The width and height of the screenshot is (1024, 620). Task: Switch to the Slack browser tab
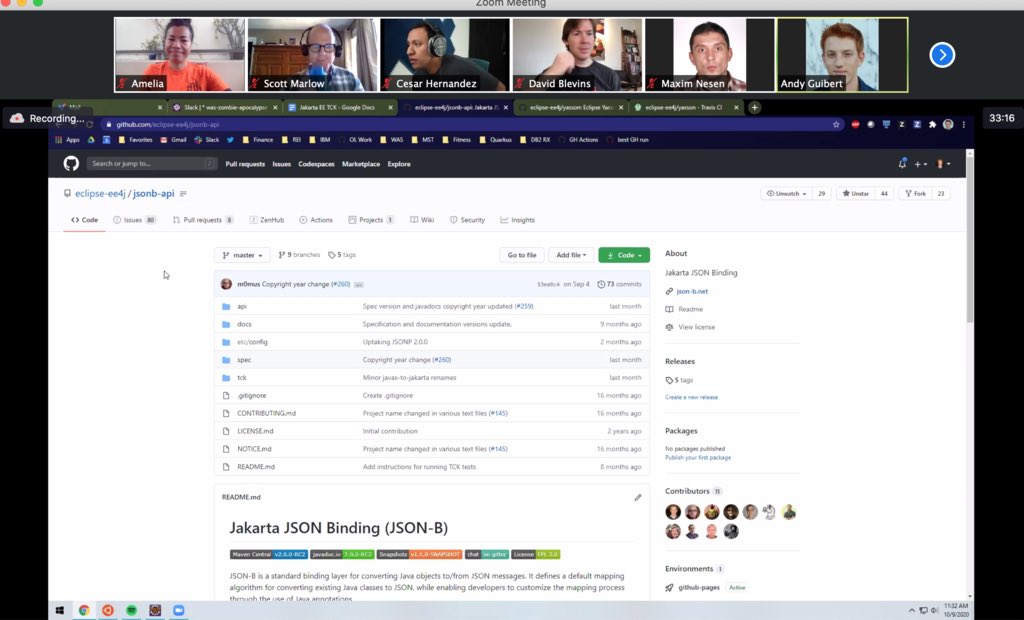coord(225,107)
